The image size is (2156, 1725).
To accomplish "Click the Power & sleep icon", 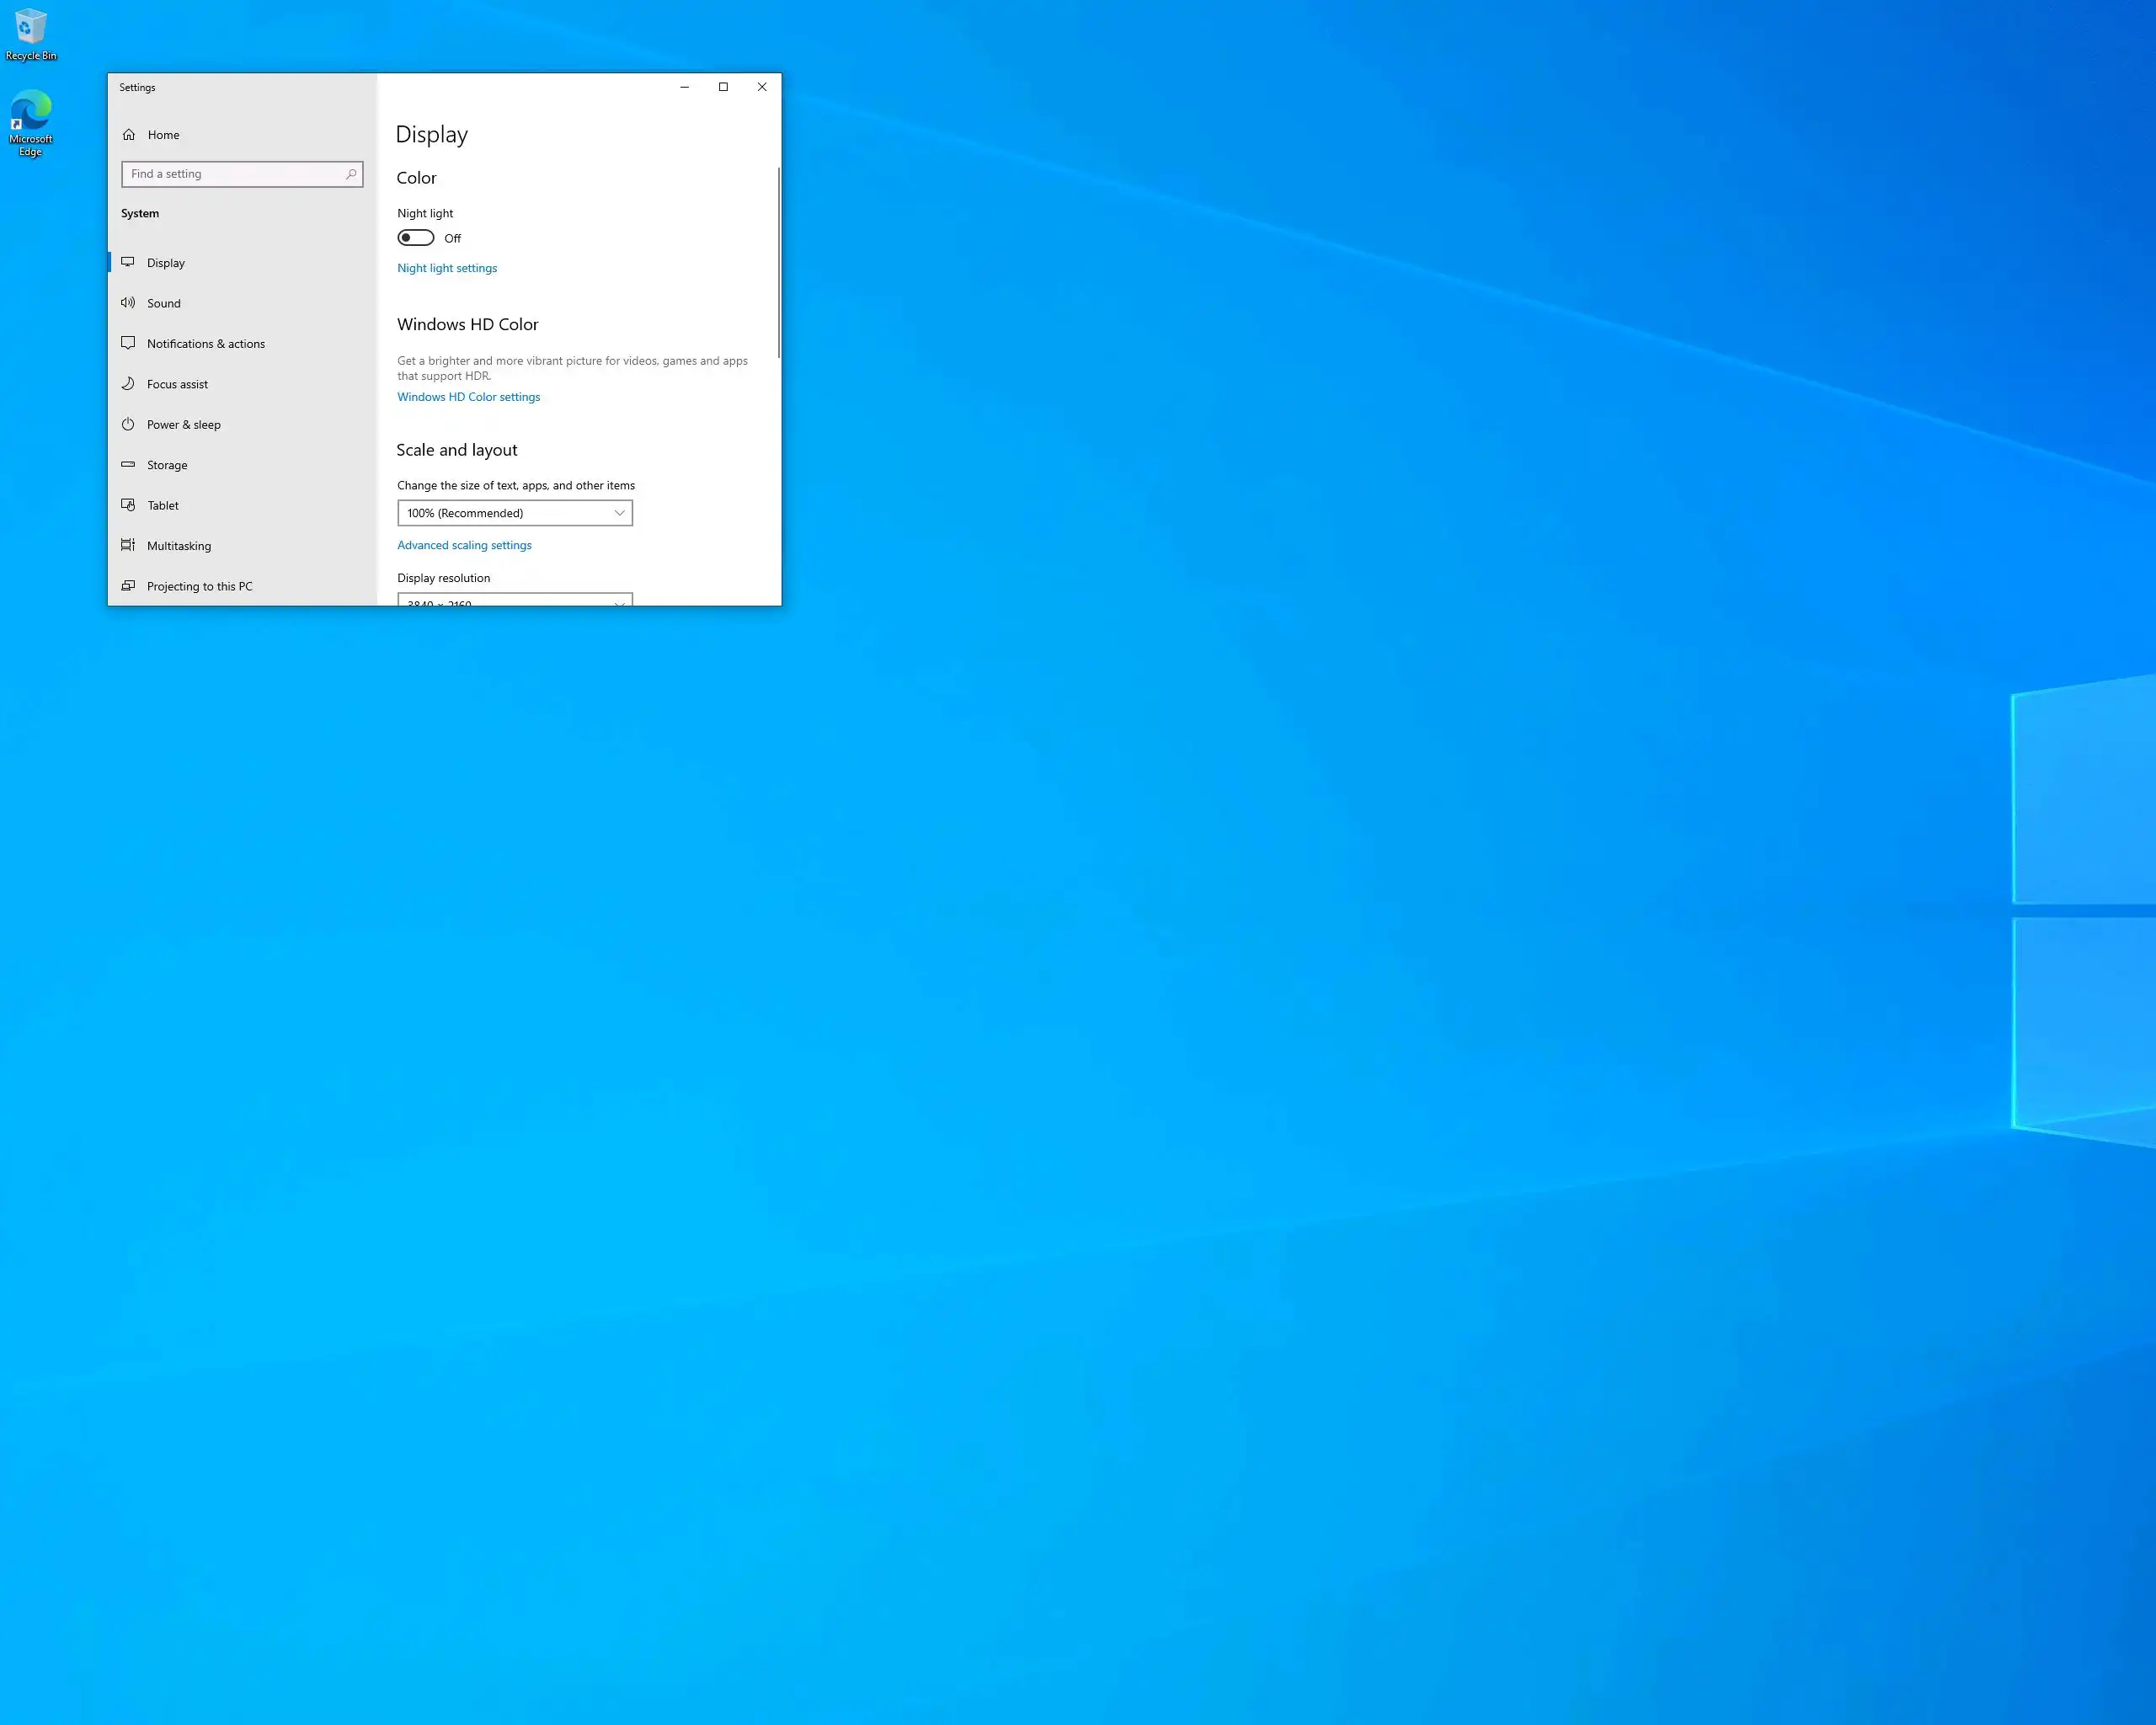I will click(128, 424).
